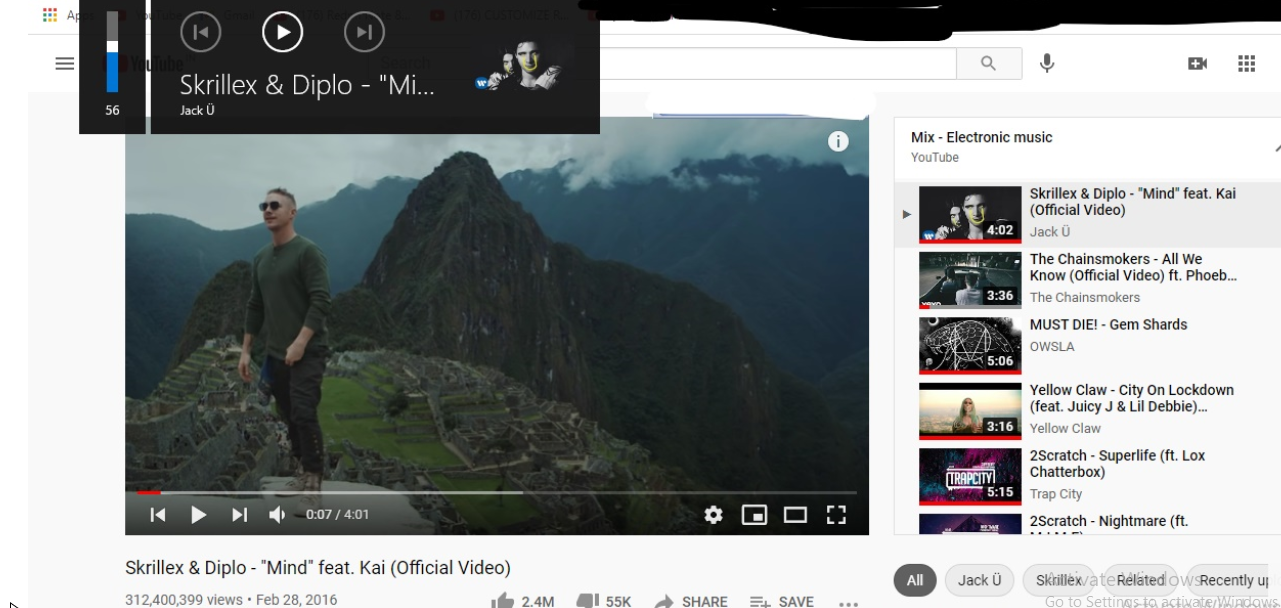1281x608 pixels.
Task: Mute the video player volume
Action: pos(277,515)
